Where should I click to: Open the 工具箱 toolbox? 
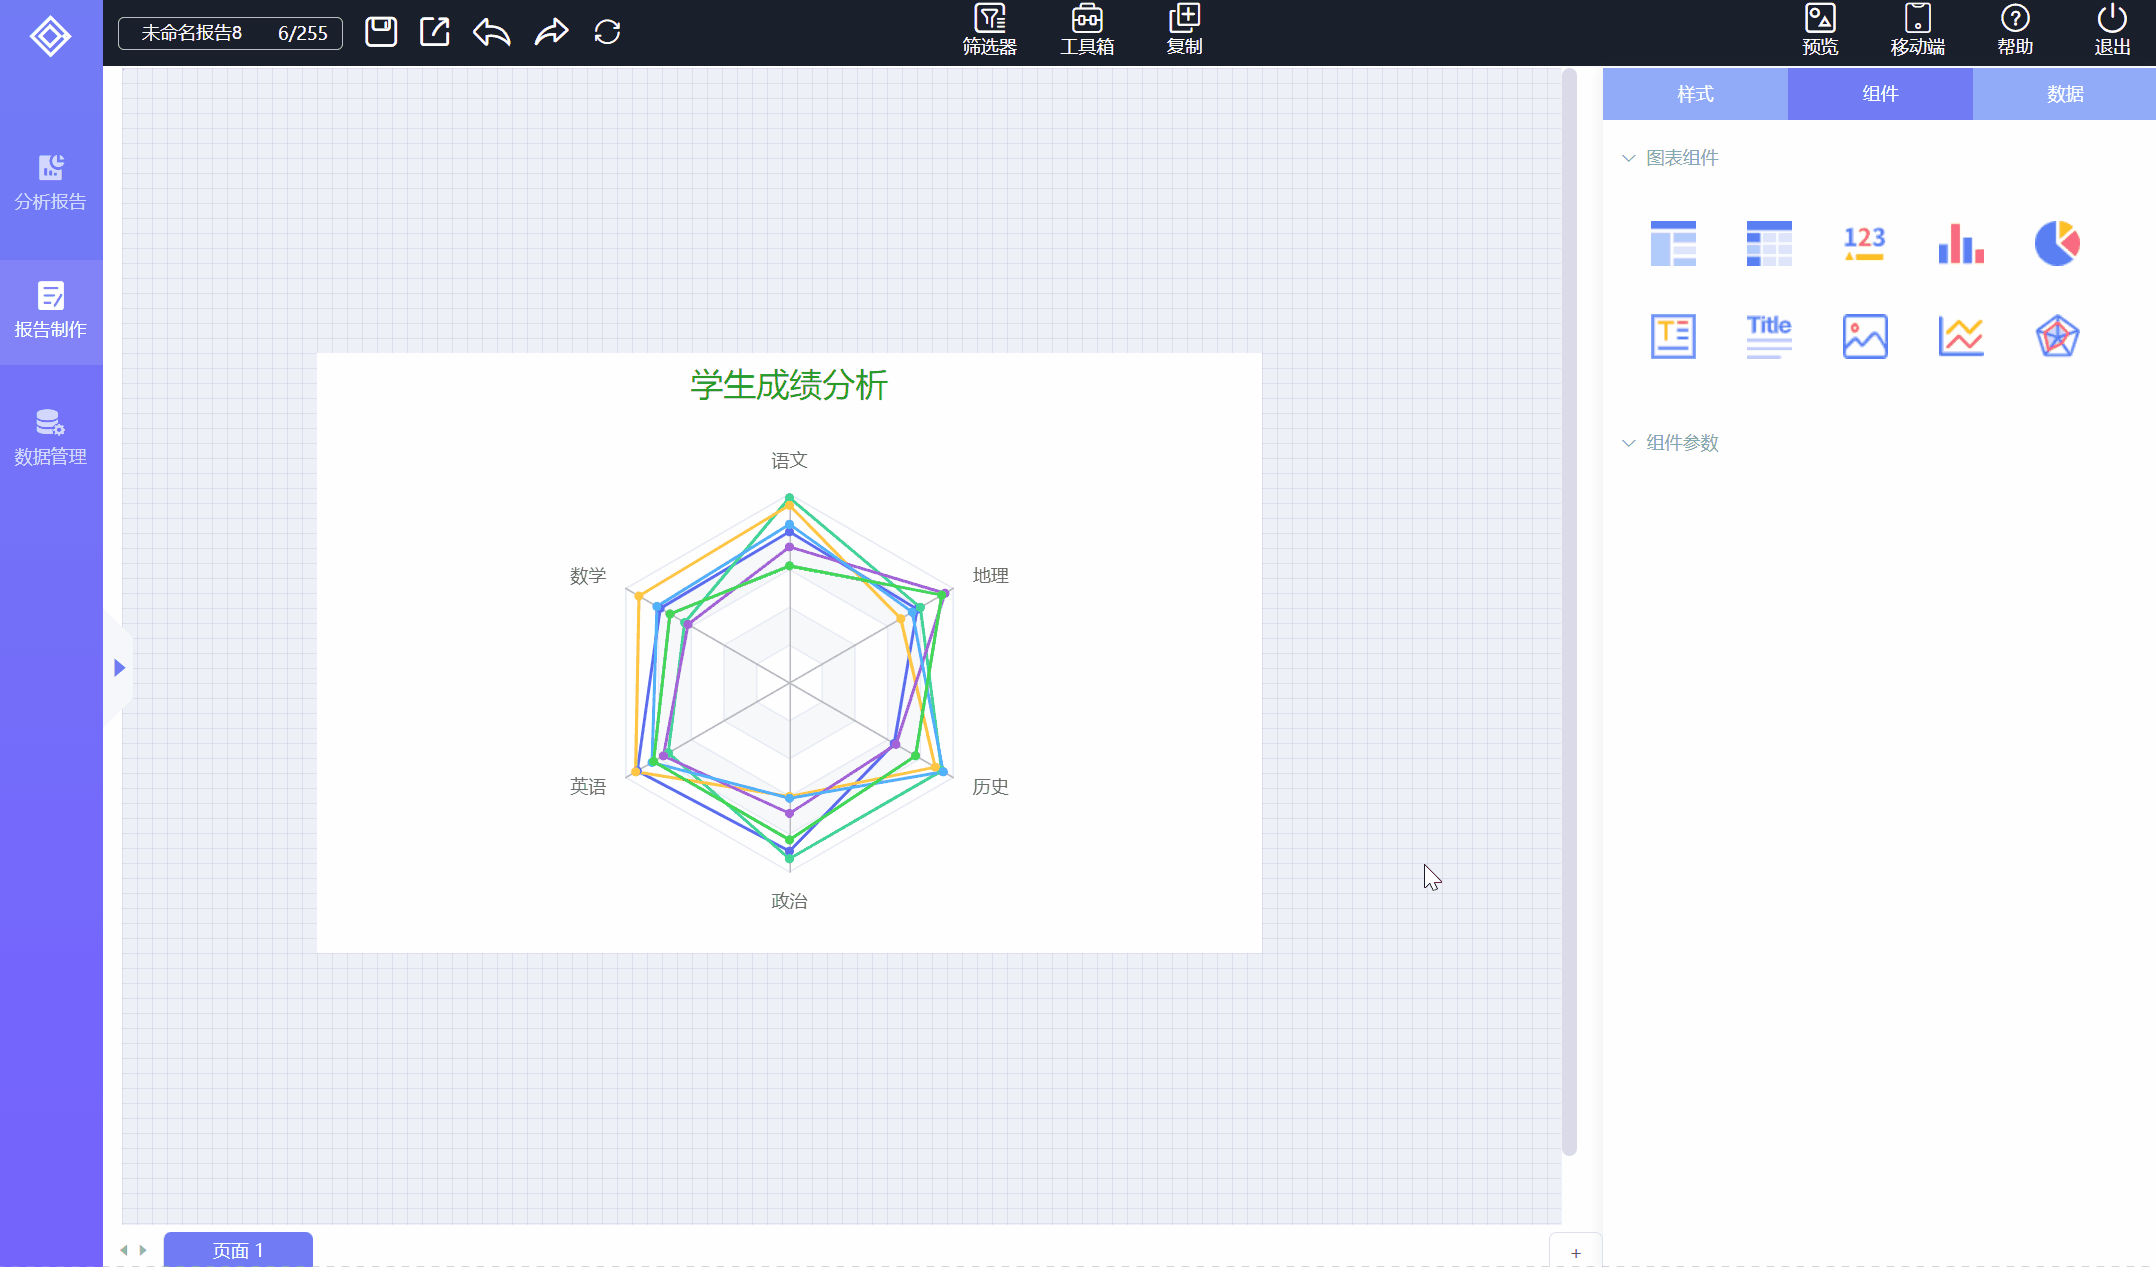point(1087,30)
